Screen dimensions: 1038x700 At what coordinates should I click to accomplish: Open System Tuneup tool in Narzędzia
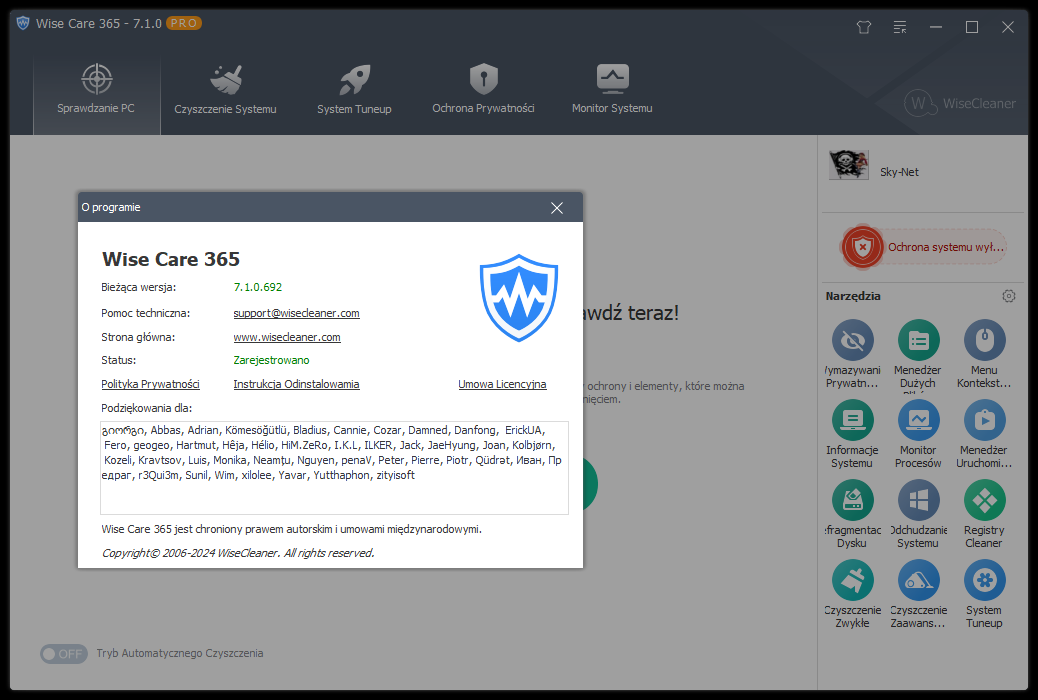click(x=984, y=595)
